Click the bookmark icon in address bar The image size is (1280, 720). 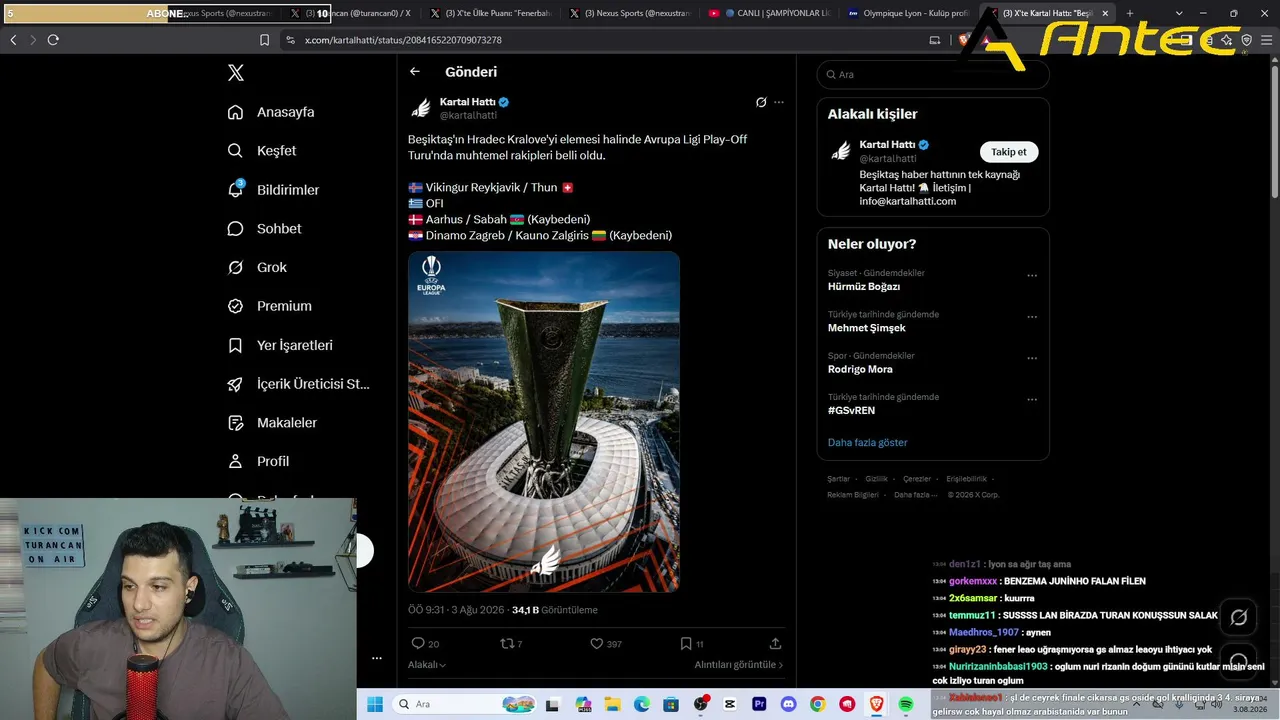coord(264,40)
